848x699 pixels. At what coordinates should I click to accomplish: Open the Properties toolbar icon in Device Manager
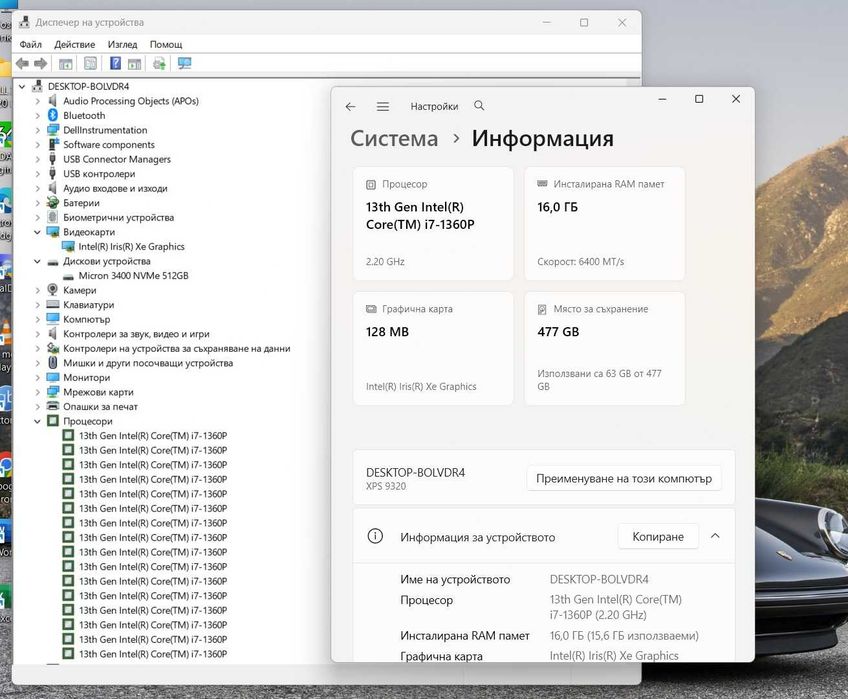(90, 64)
